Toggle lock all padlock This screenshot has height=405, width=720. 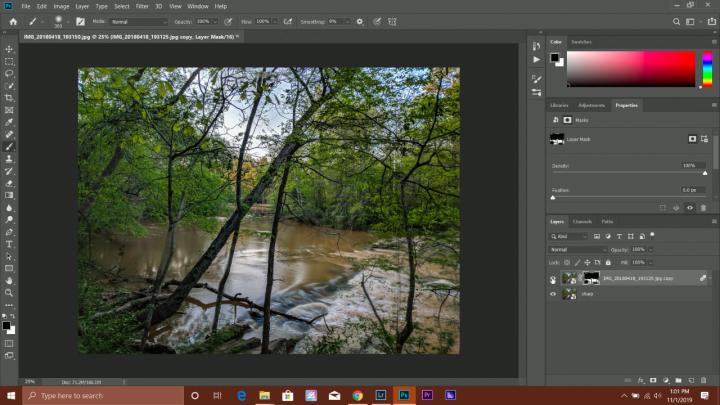[x=608, y=263]
